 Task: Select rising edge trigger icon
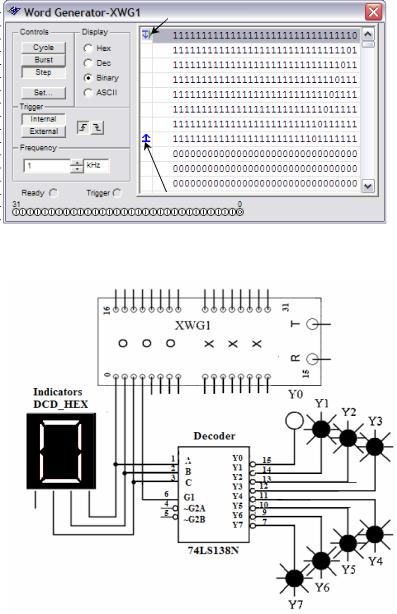[83, 127]
